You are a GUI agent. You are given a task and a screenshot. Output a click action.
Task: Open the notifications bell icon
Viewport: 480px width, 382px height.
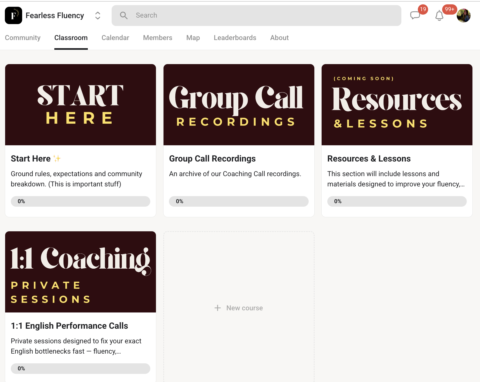pos(439,16)
